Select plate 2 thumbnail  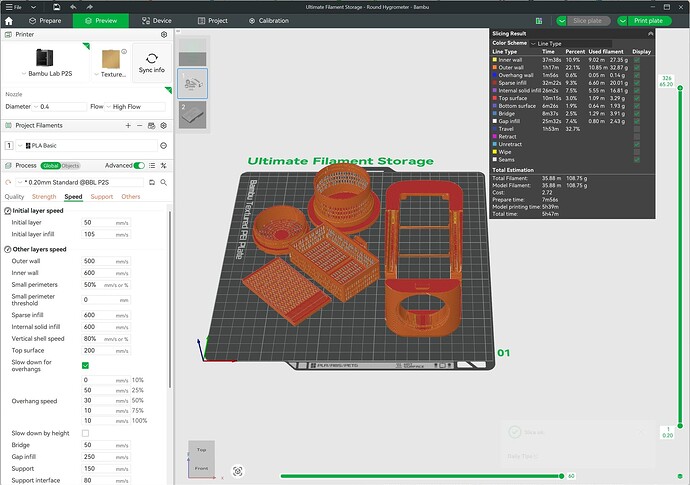pyautogui.click(x=193, y=115)
